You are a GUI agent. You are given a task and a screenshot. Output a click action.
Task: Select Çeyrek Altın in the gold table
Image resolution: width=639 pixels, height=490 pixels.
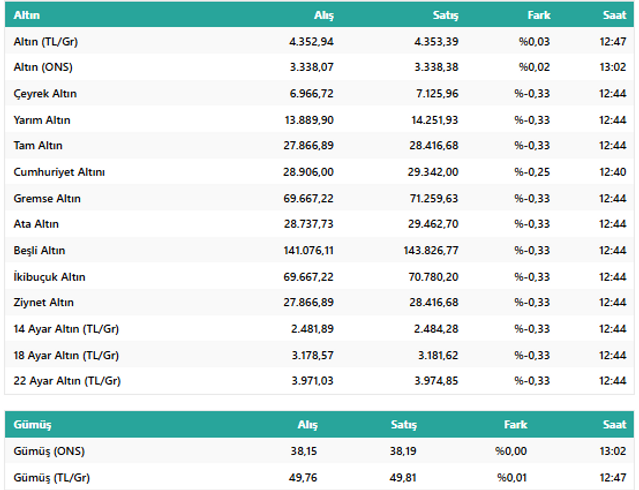click(45, 93)
